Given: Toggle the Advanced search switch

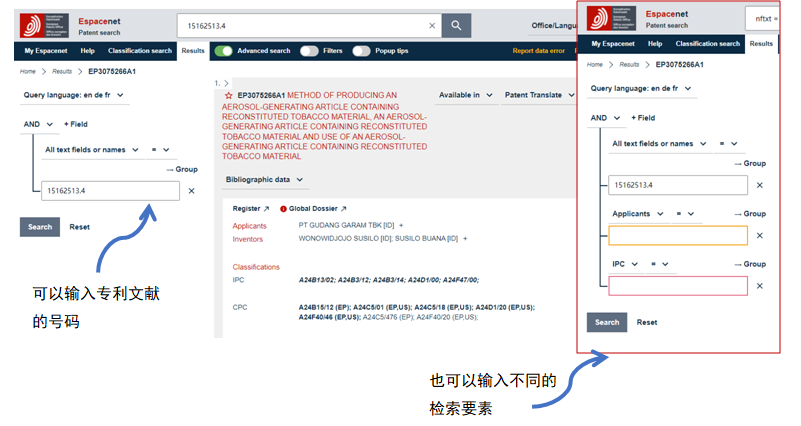Looking at the screenshot, I should 223,51.
